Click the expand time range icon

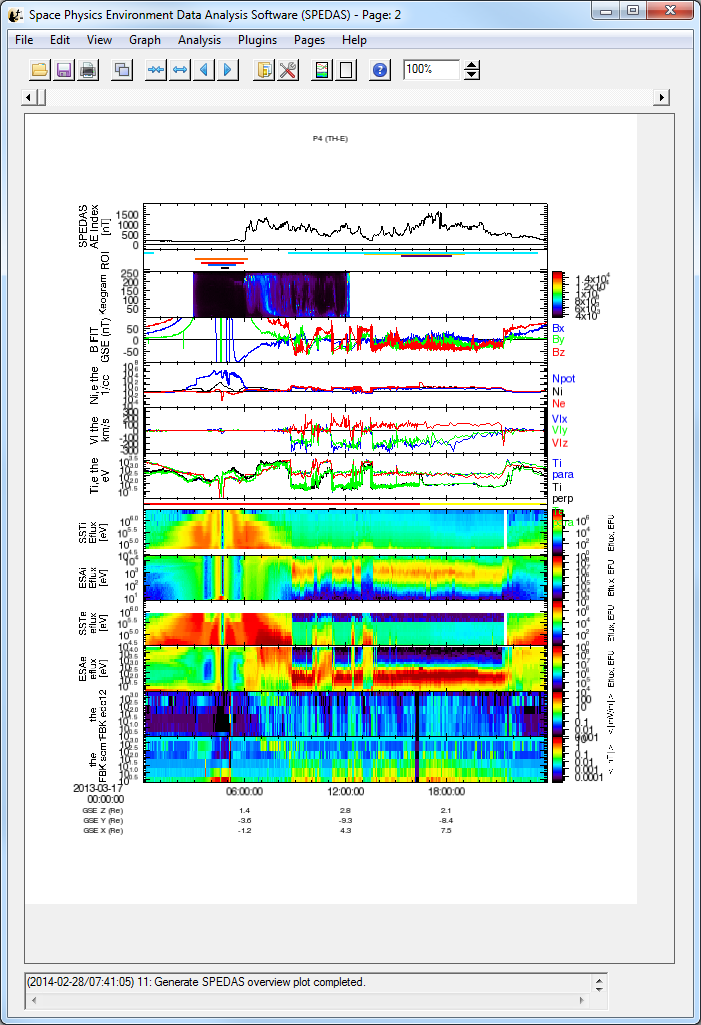pyautogui.click(x=180, y=70)
